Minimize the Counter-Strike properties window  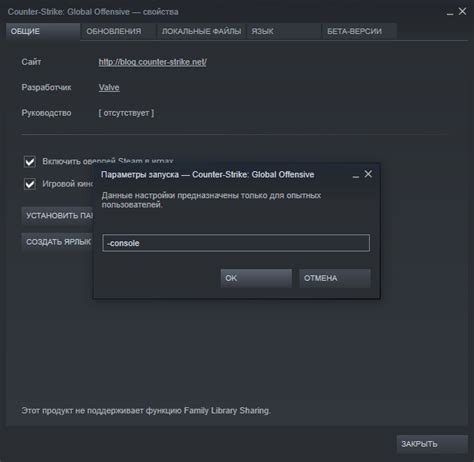tap(450, 13)
